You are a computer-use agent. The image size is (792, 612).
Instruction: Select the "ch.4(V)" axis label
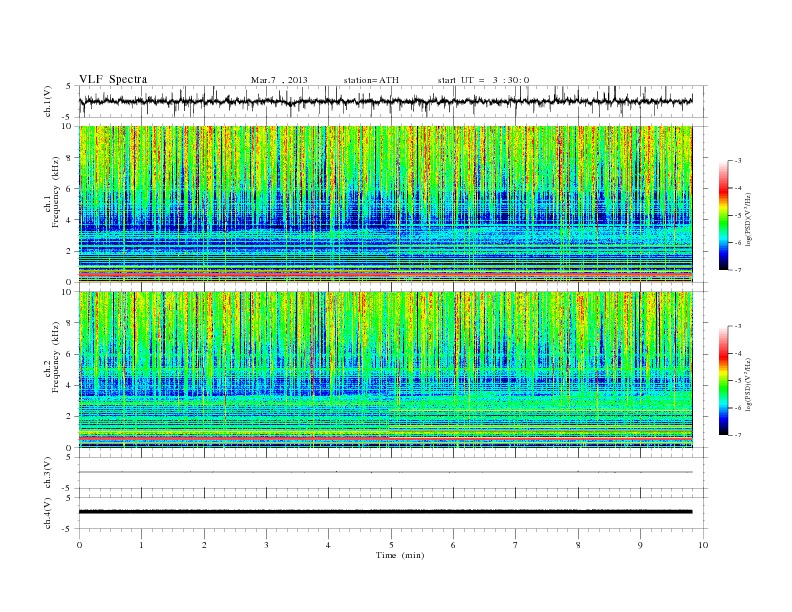point(47,513)
